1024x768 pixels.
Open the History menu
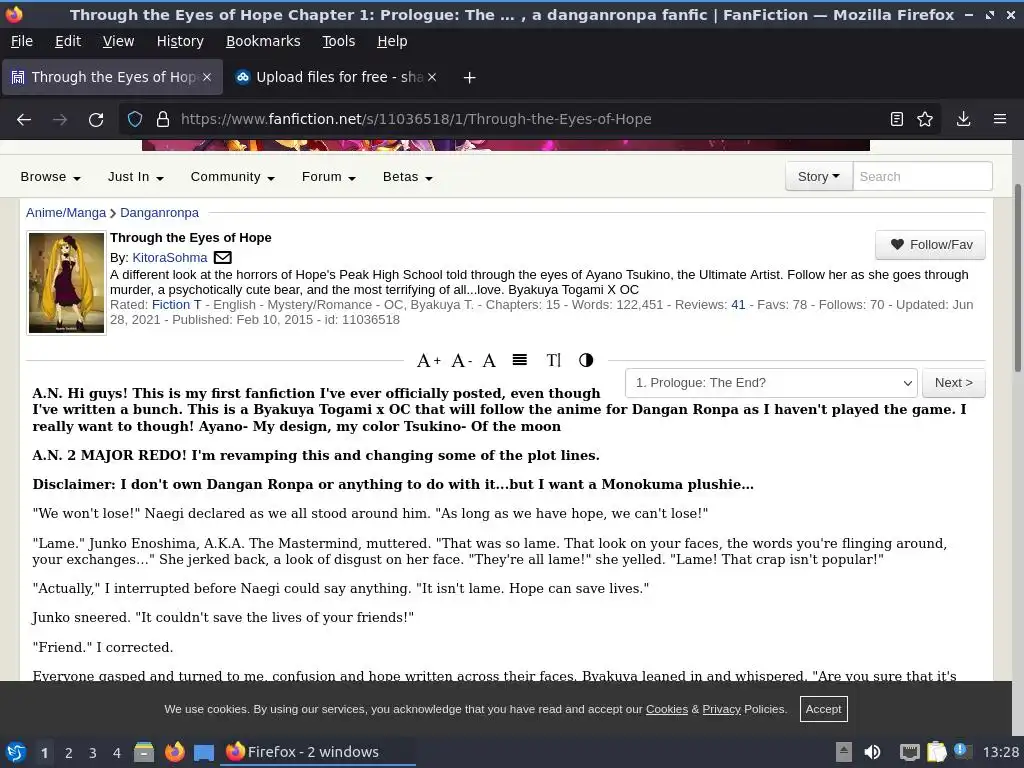(180, 41)
